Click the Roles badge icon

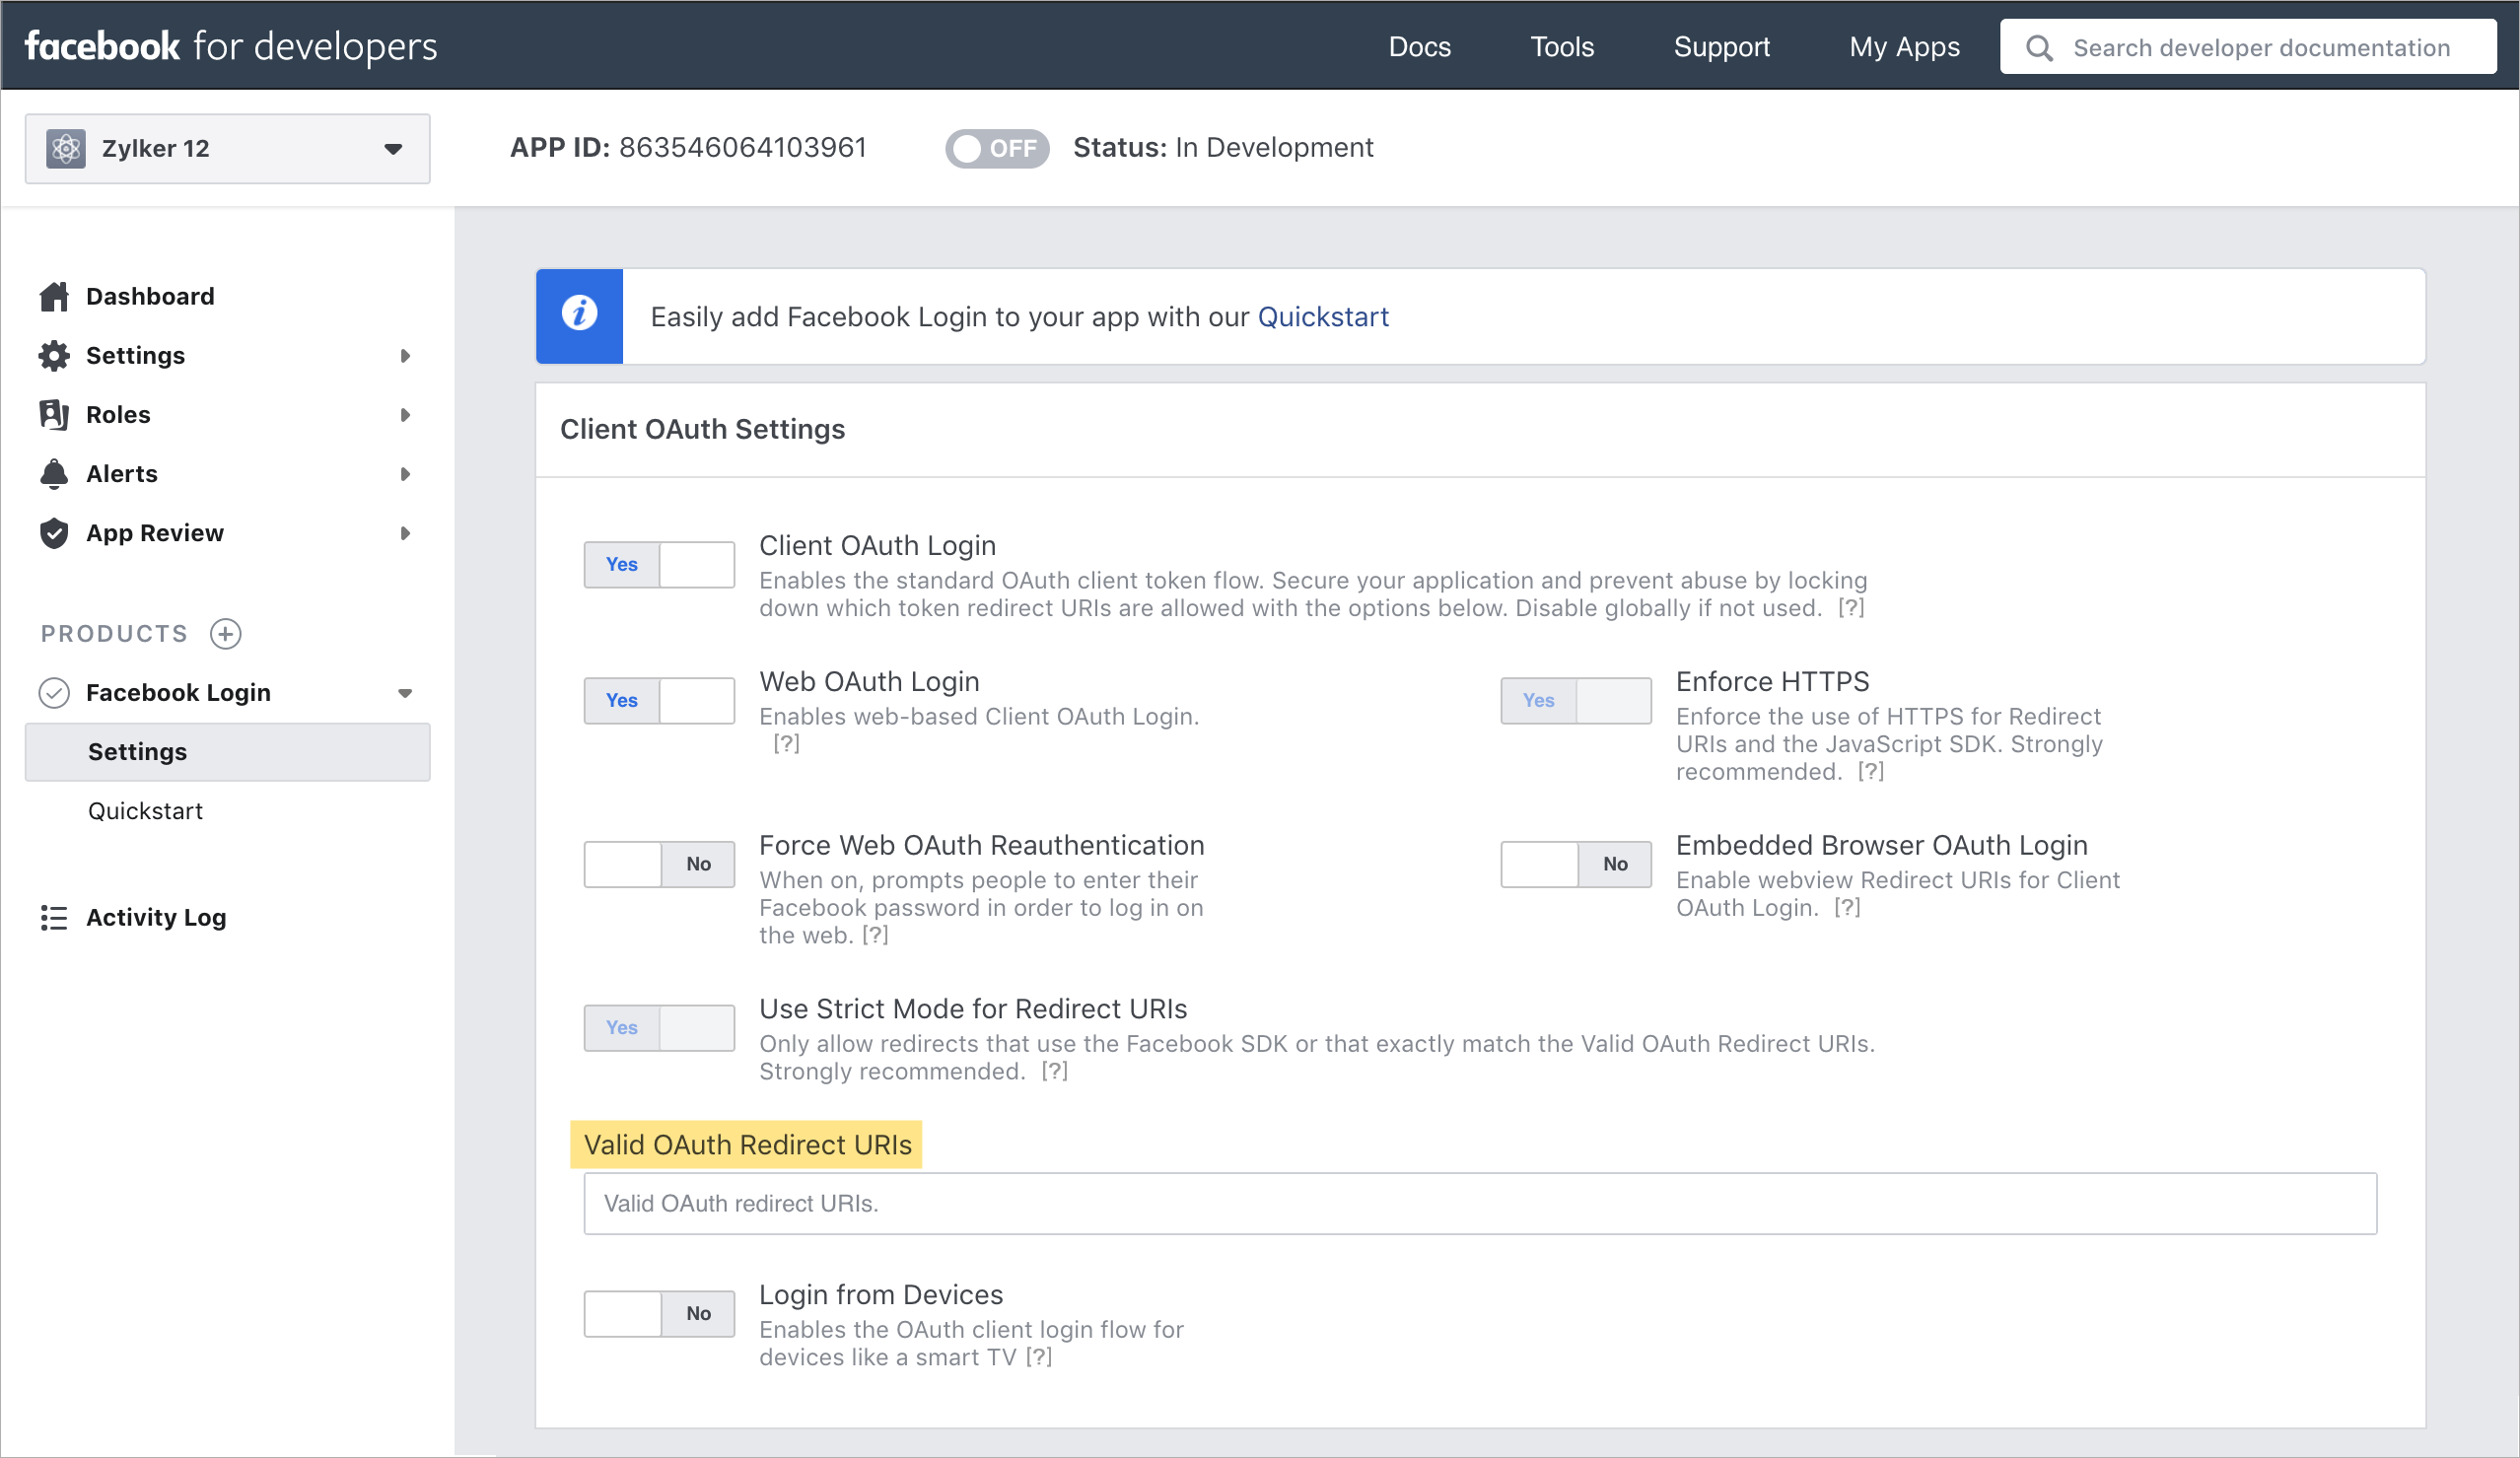(54, 414)
